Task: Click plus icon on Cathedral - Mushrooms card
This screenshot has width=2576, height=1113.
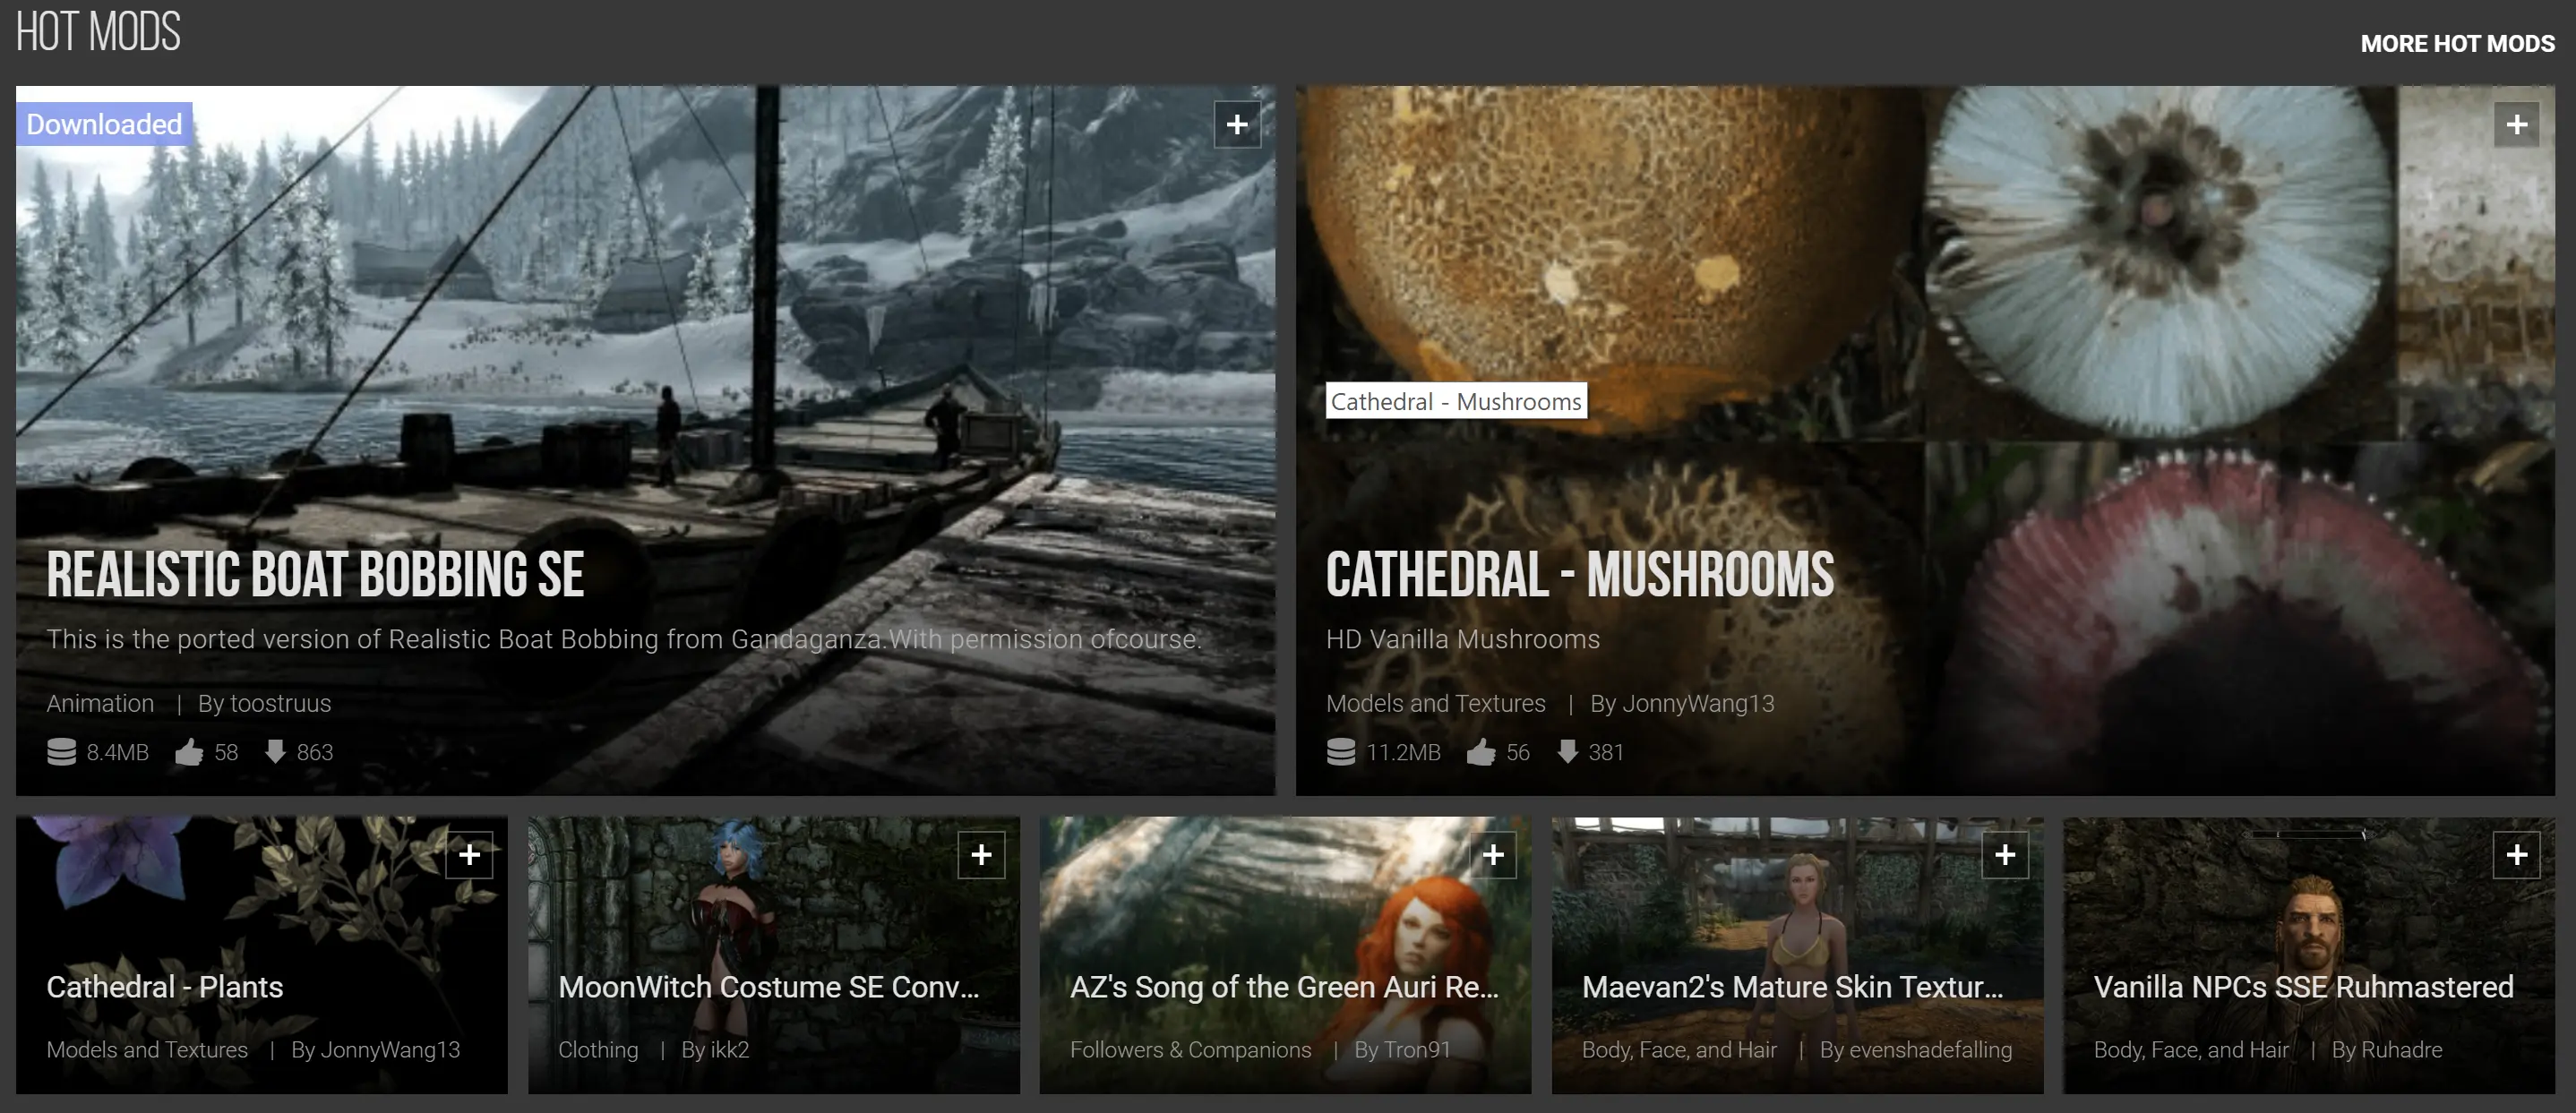Action: [x=2517, y=125]
